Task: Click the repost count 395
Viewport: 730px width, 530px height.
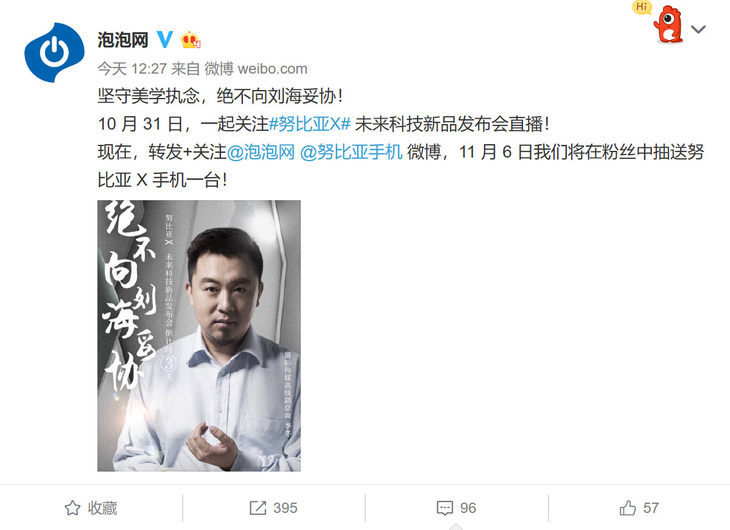Action: (285, 508)
